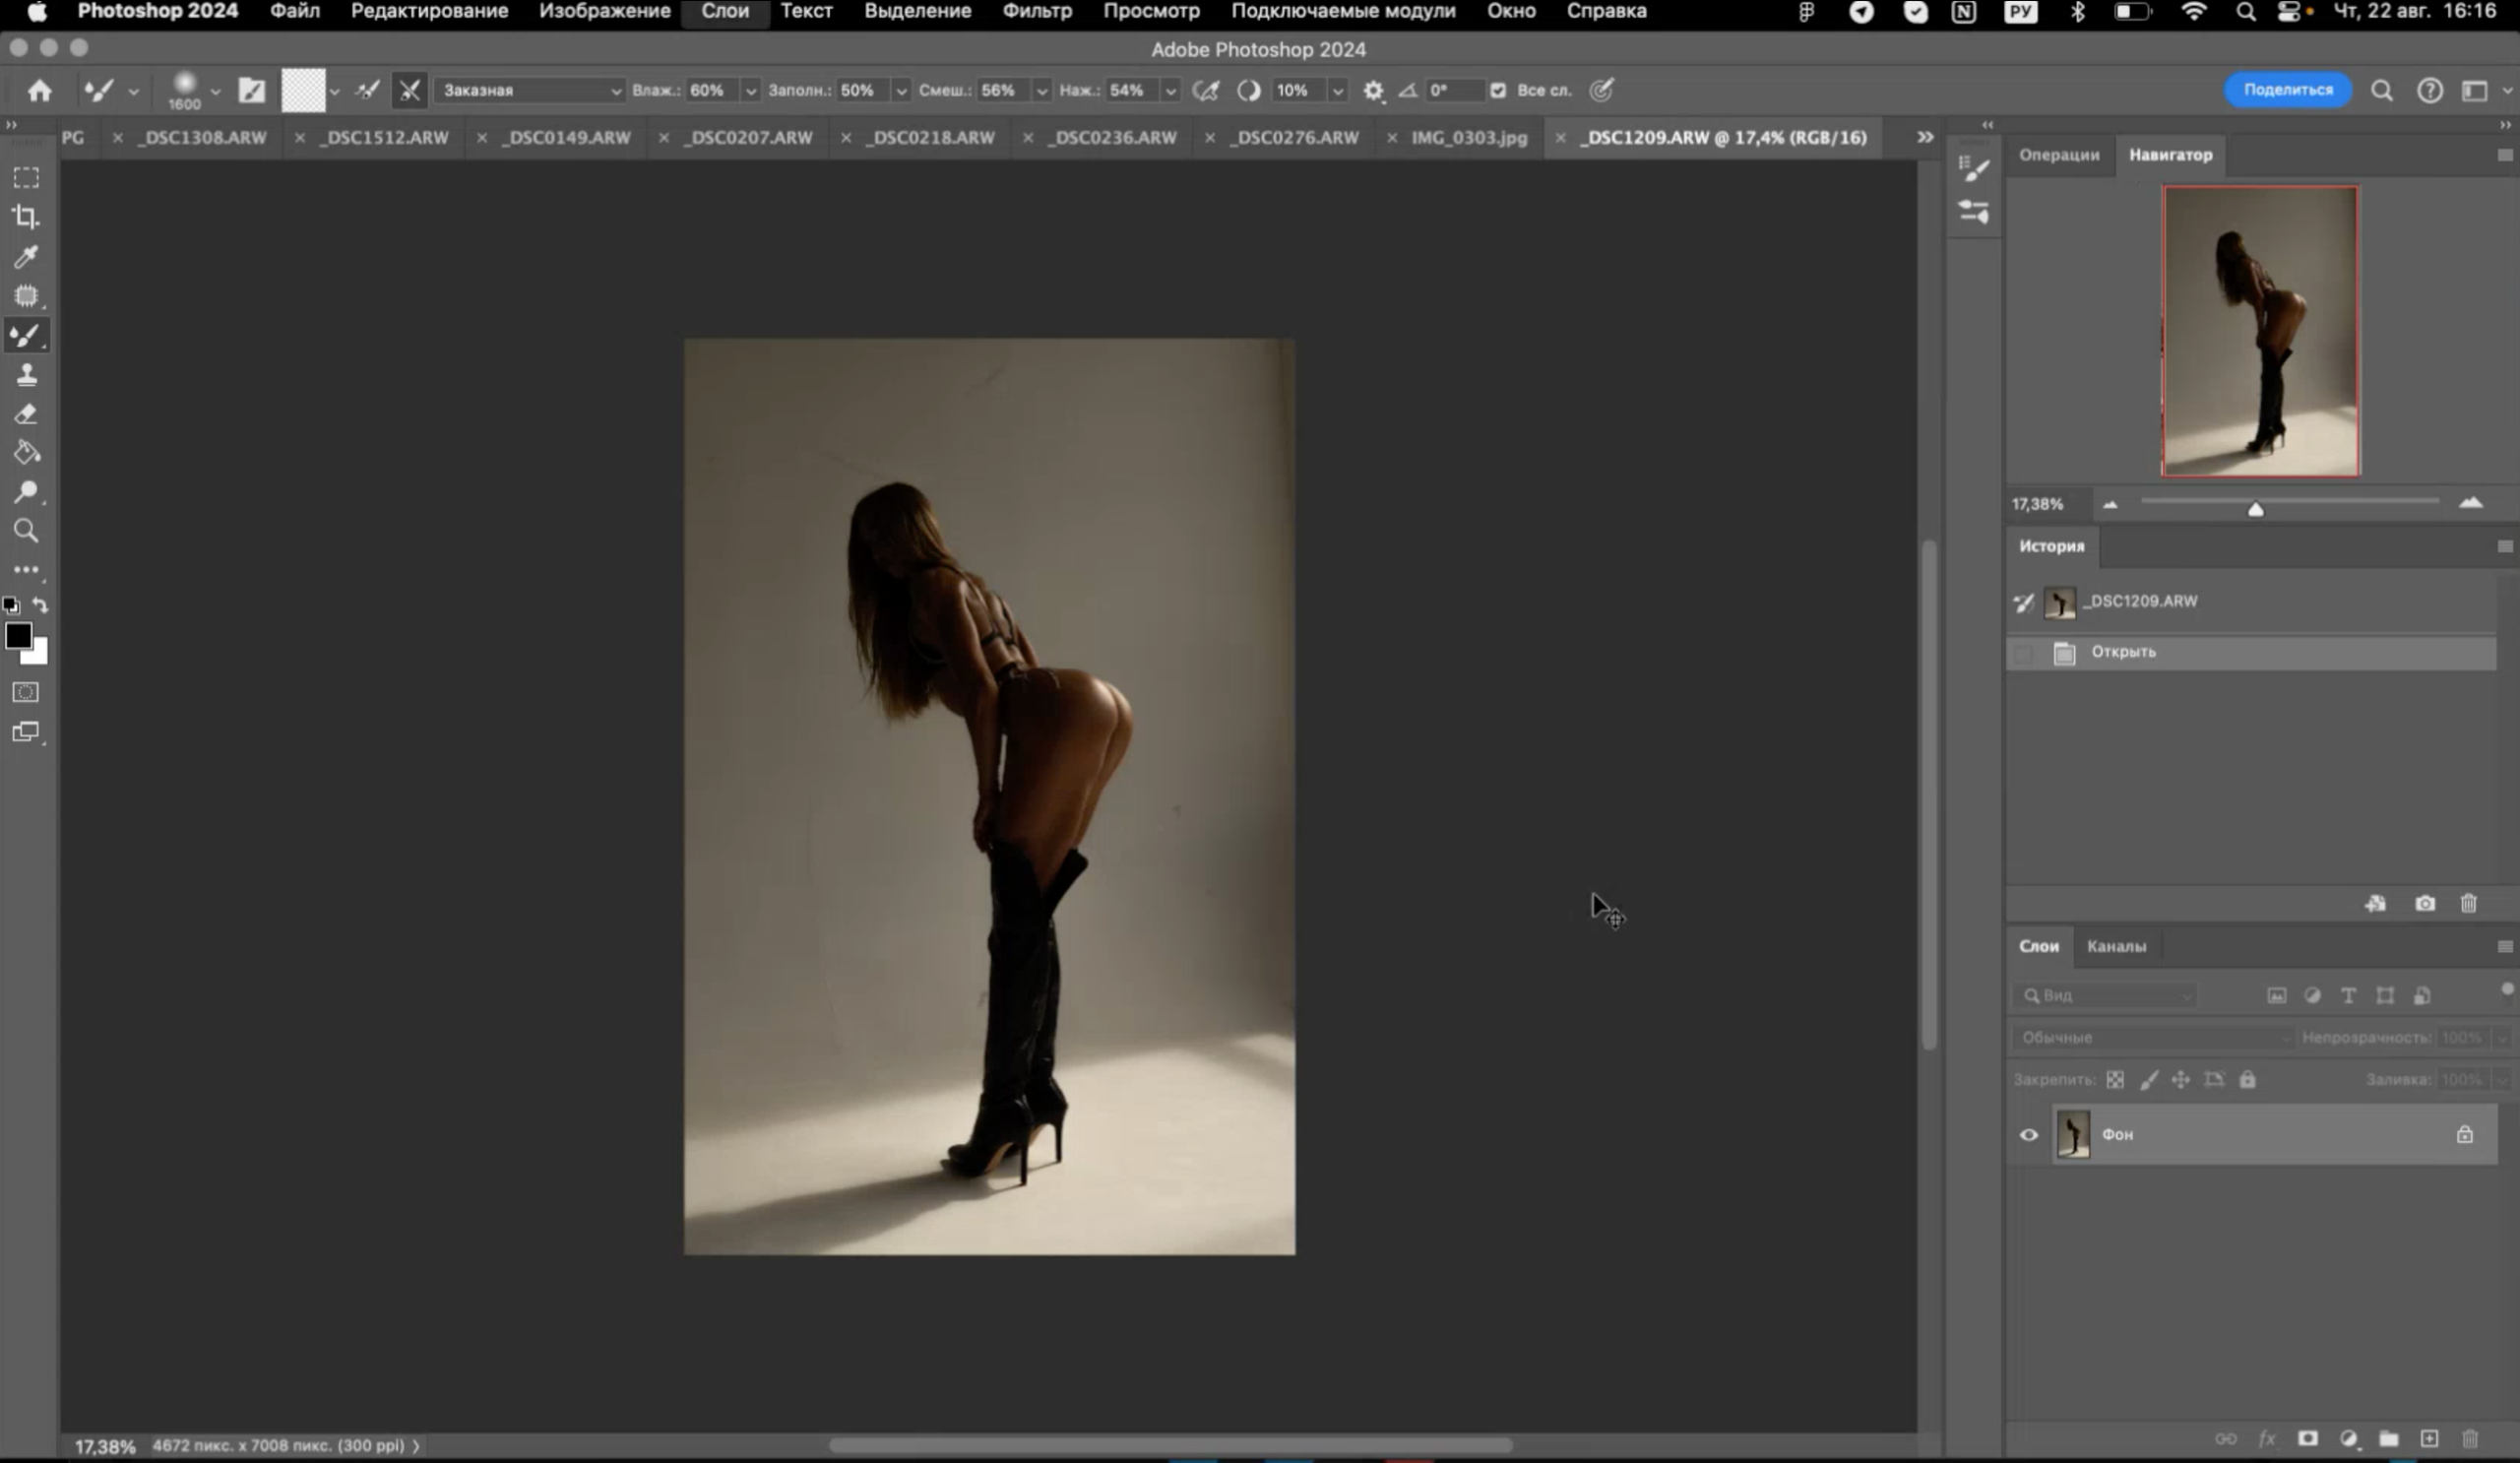Image resolution: width=2520 pixels, height=1463 pixels.
Task: Create new document from current state
Action: (x=2375, y=904)
